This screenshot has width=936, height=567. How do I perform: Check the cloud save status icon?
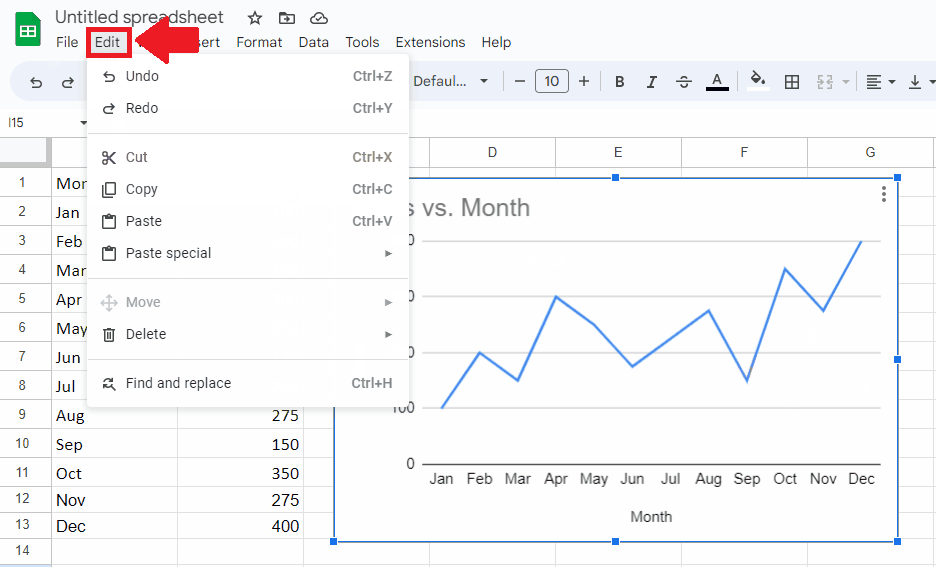pyautogui.click(x=319, y=18)
